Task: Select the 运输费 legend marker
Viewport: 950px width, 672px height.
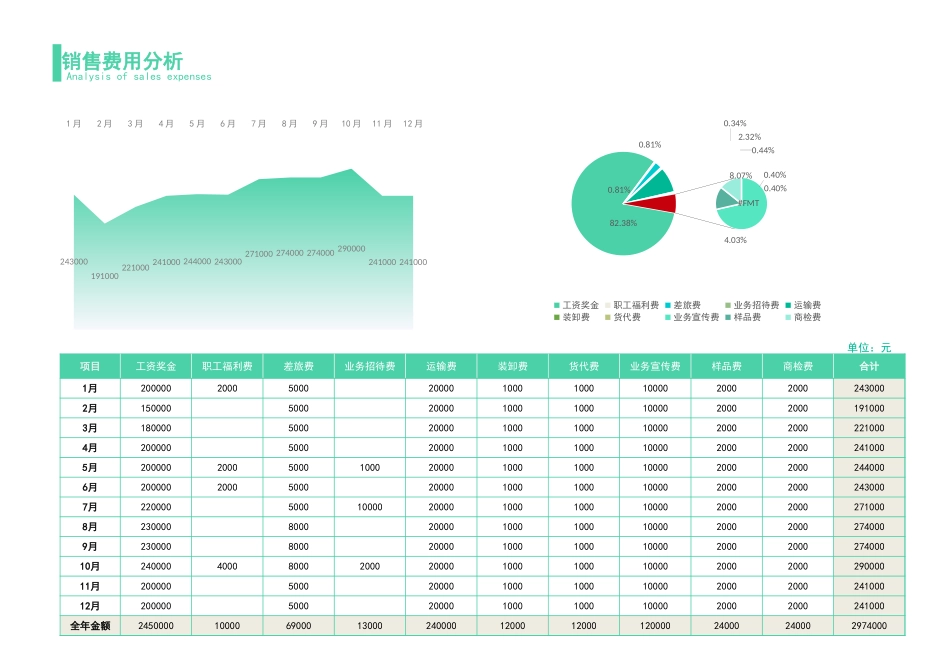Action: pyautogui.click(x=790, y=304)
